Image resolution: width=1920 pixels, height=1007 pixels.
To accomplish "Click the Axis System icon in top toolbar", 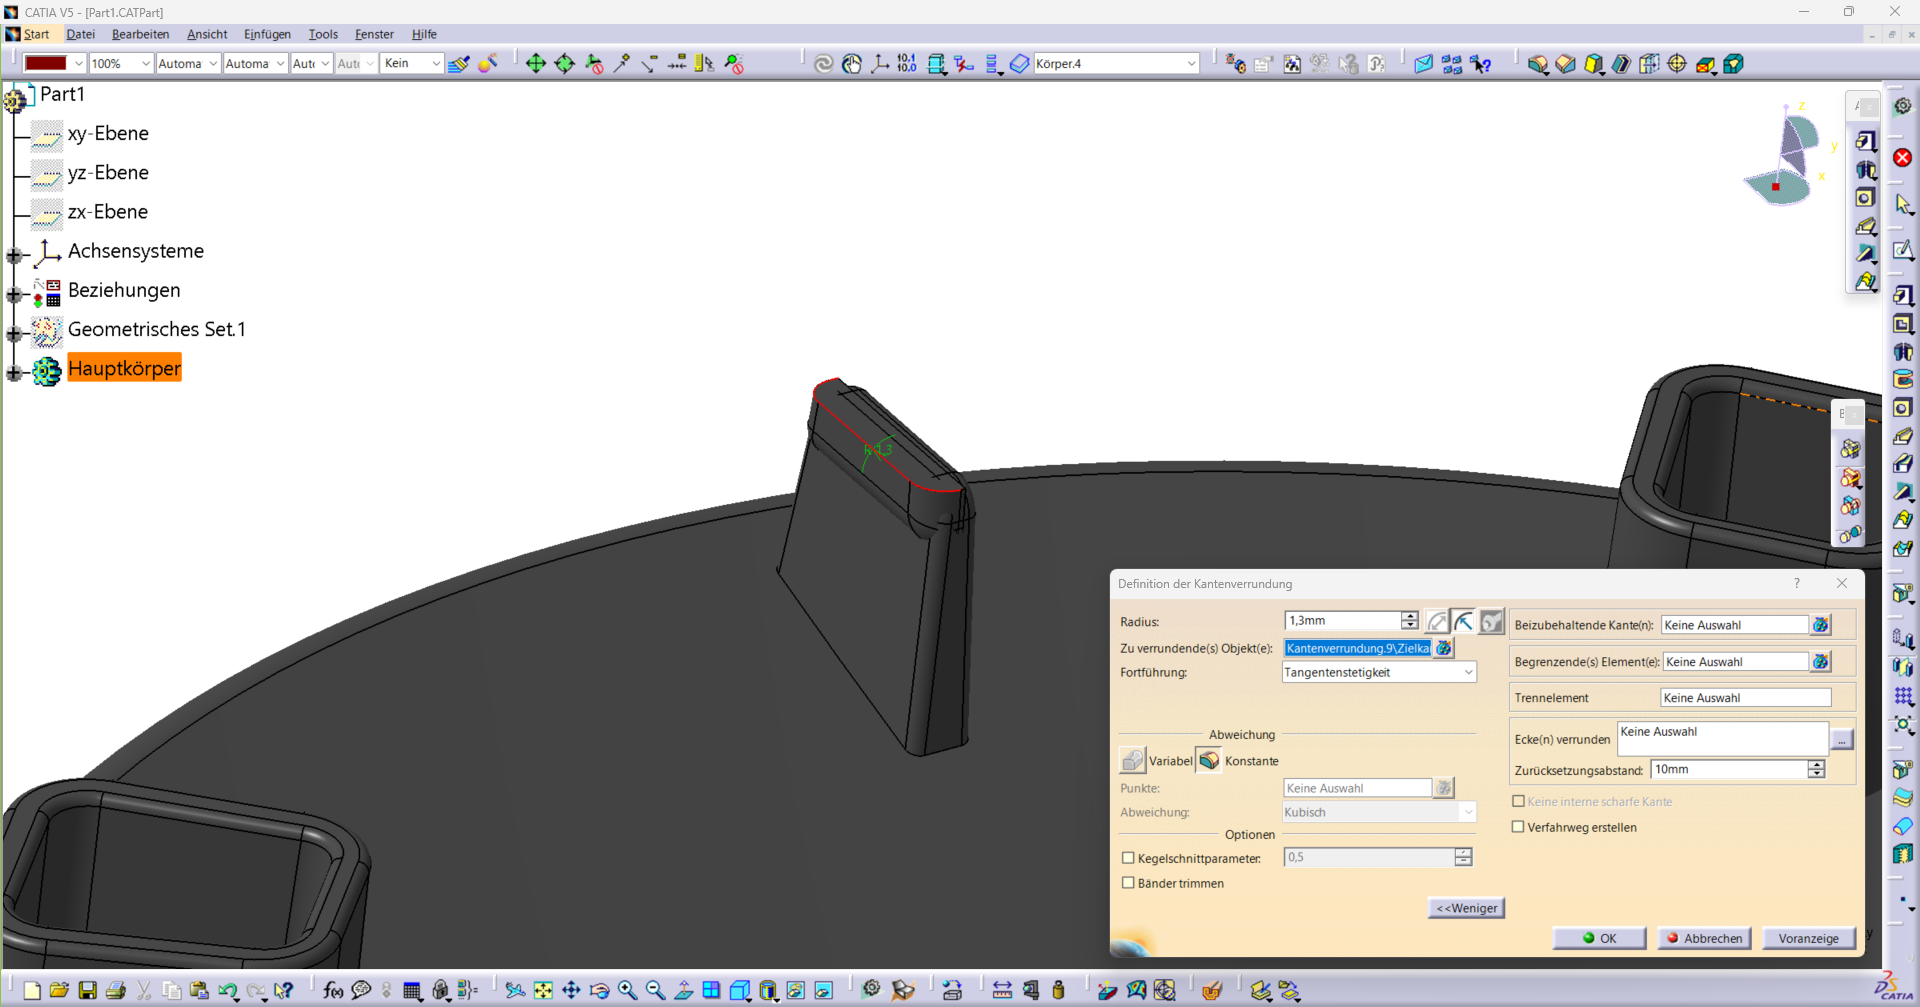I will [x=879, y=64].
